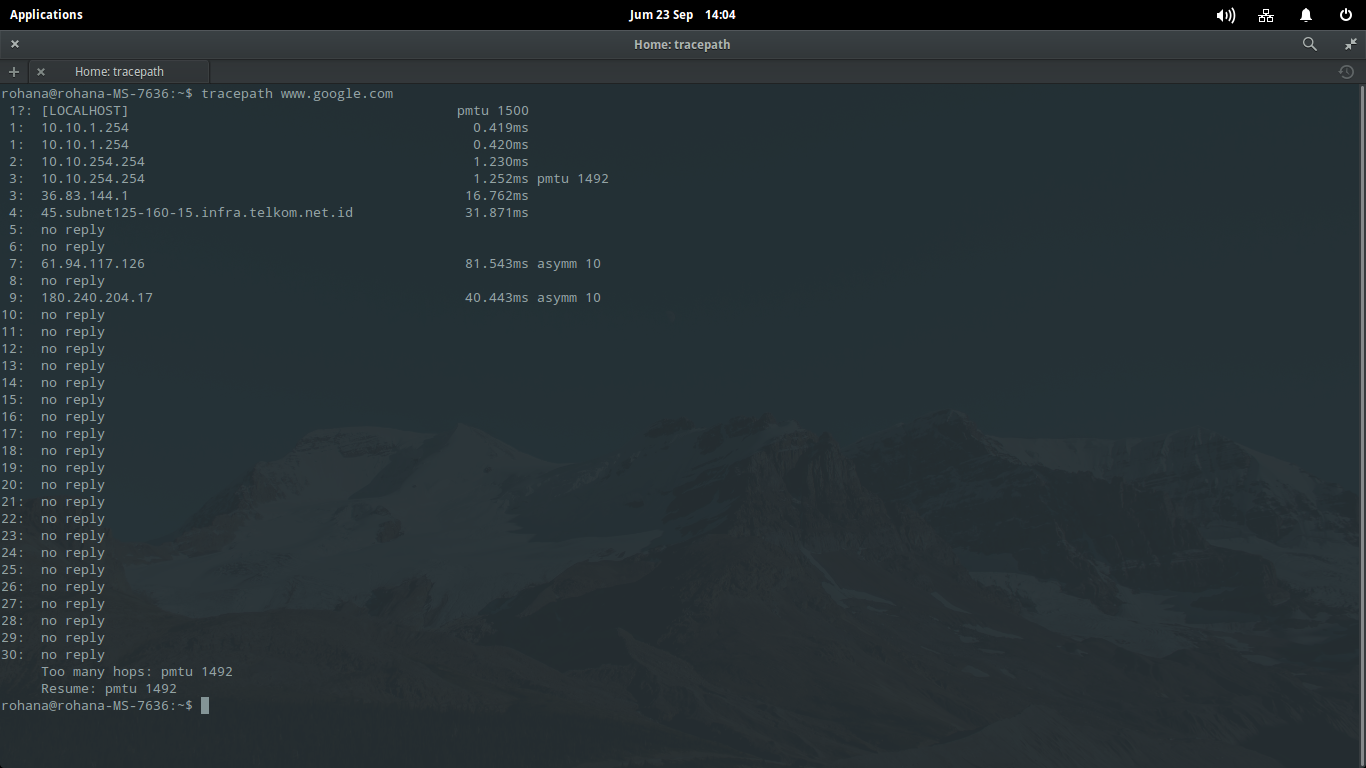This screenshot has width=1366, height=768.
Task: Click the restore session icon on the tab bar
Action: [x=1346, y=71]
